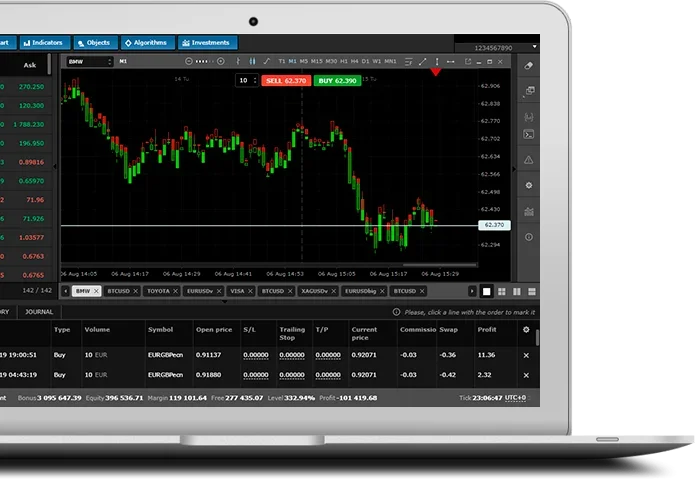
Task: Select the H1 timeframe
Action: click(344, 62)
